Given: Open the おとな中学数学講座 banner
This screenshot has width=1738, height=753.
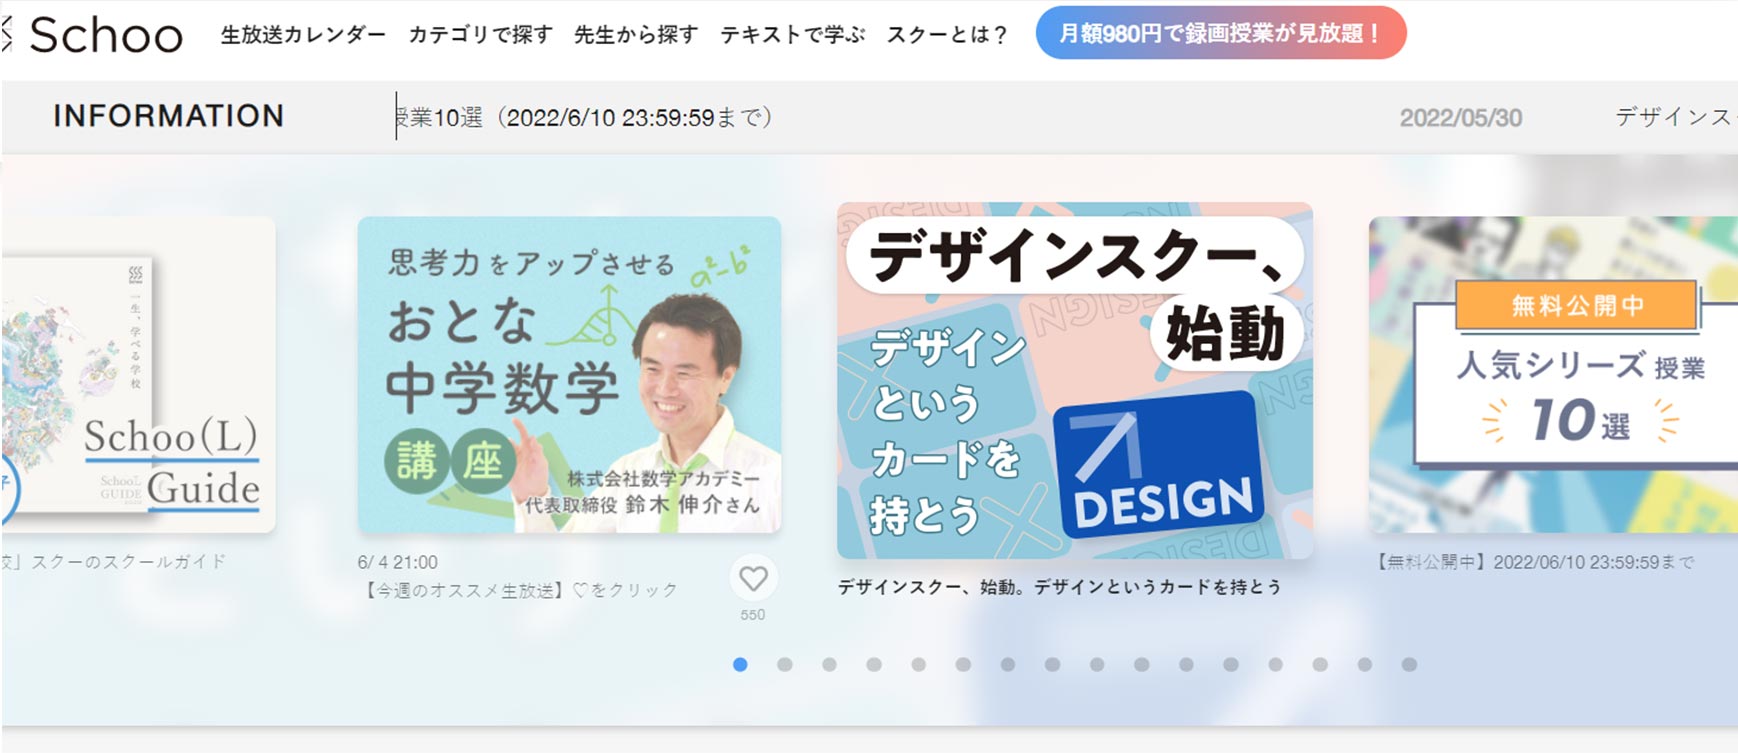Looking at the screenshot, I should (569, 375).
